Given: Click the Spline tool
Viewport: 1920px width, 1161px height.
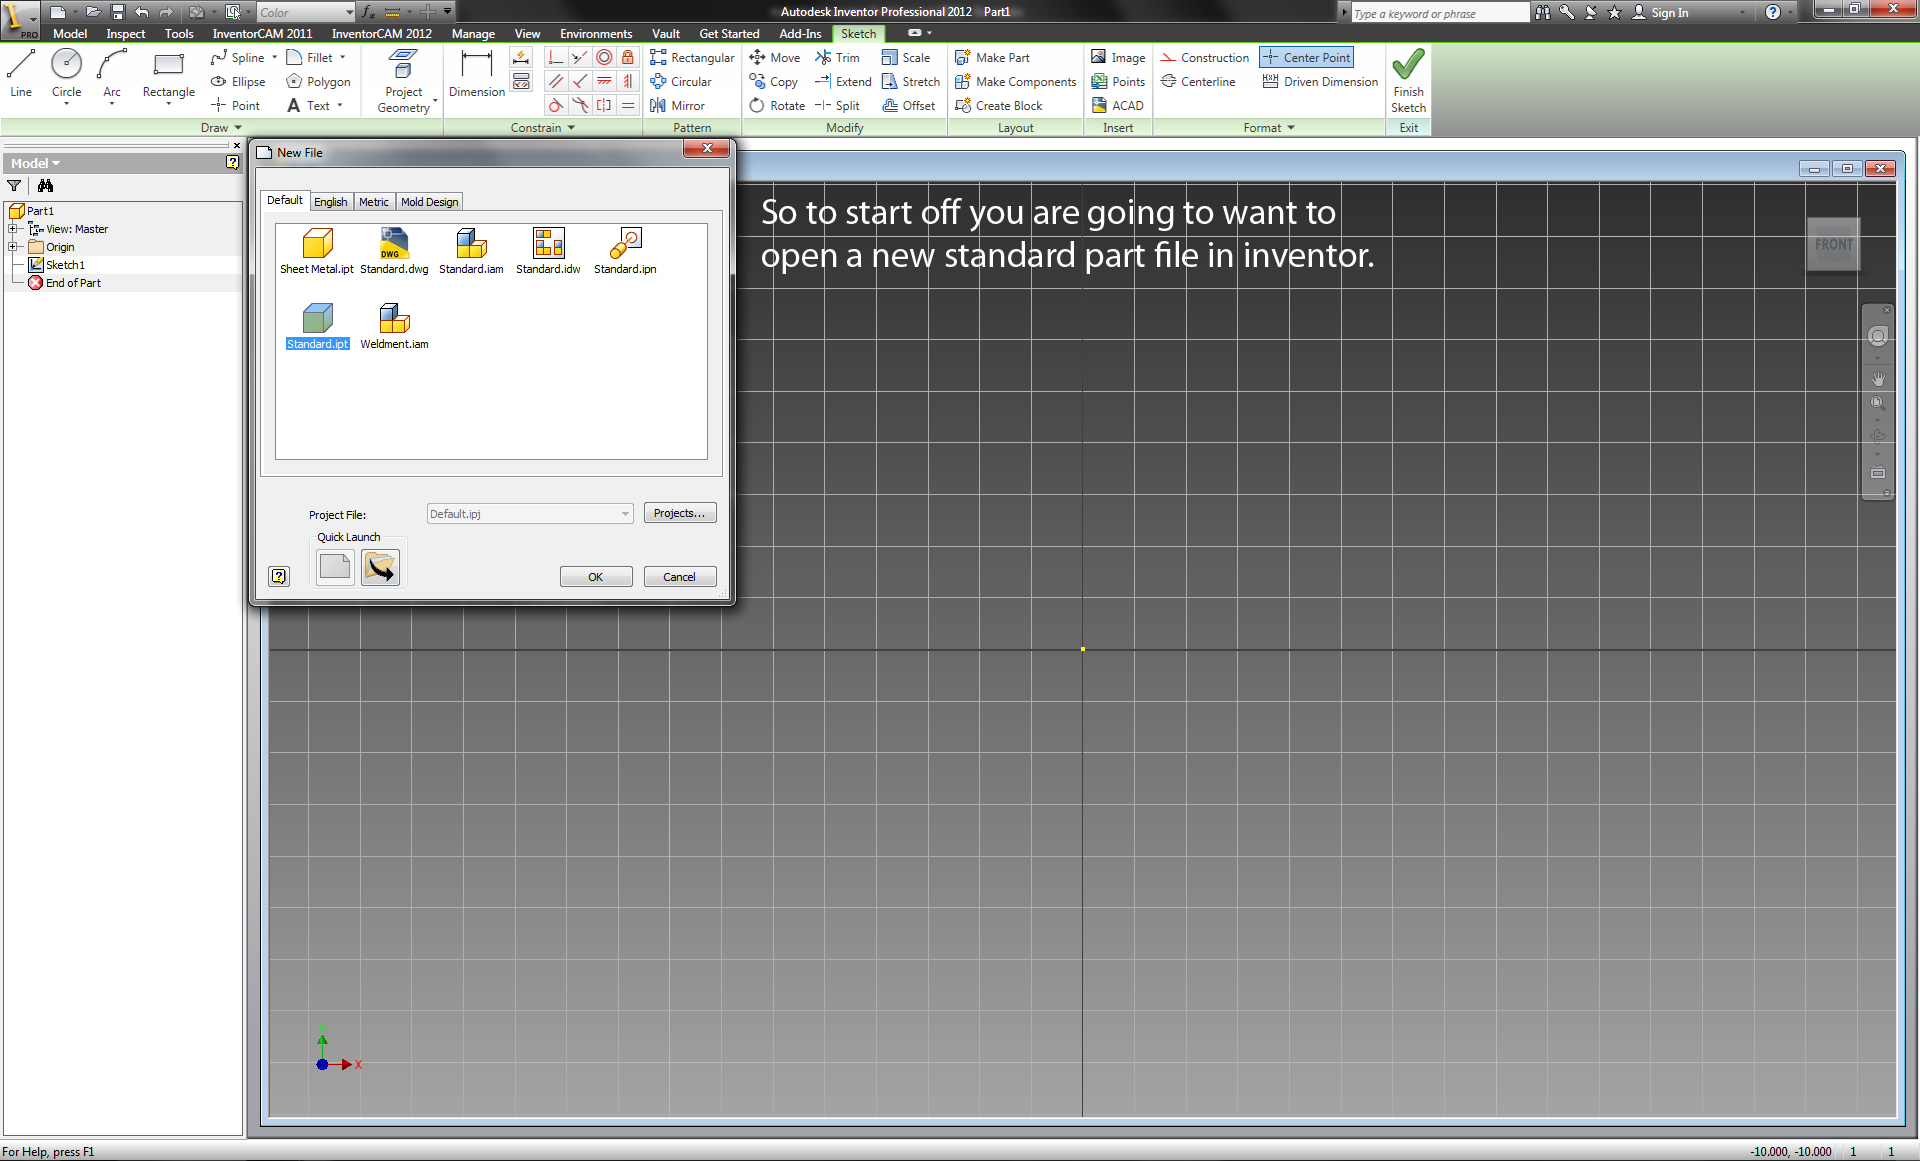Looking at the screenshot, I should point(239,58).
